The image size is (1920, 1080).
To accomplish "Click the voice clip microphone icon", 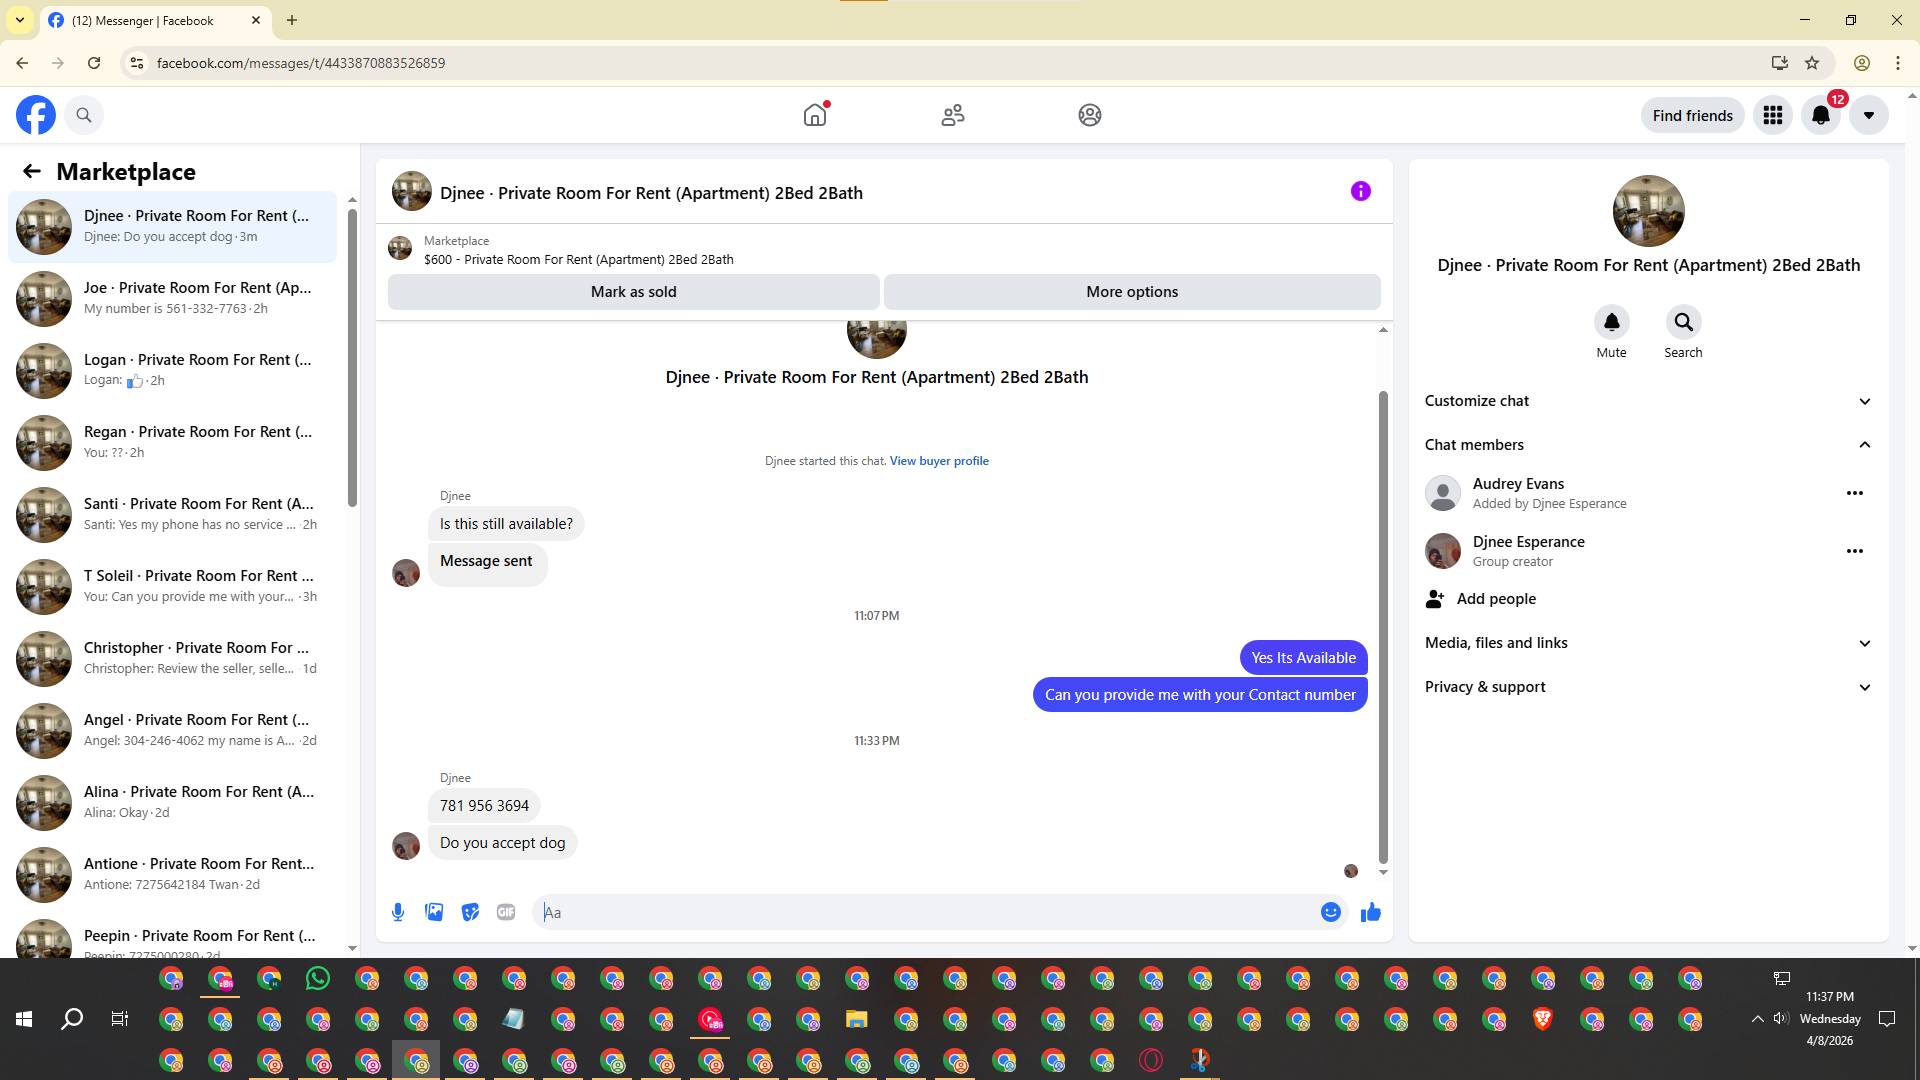I will pos(398,912).
